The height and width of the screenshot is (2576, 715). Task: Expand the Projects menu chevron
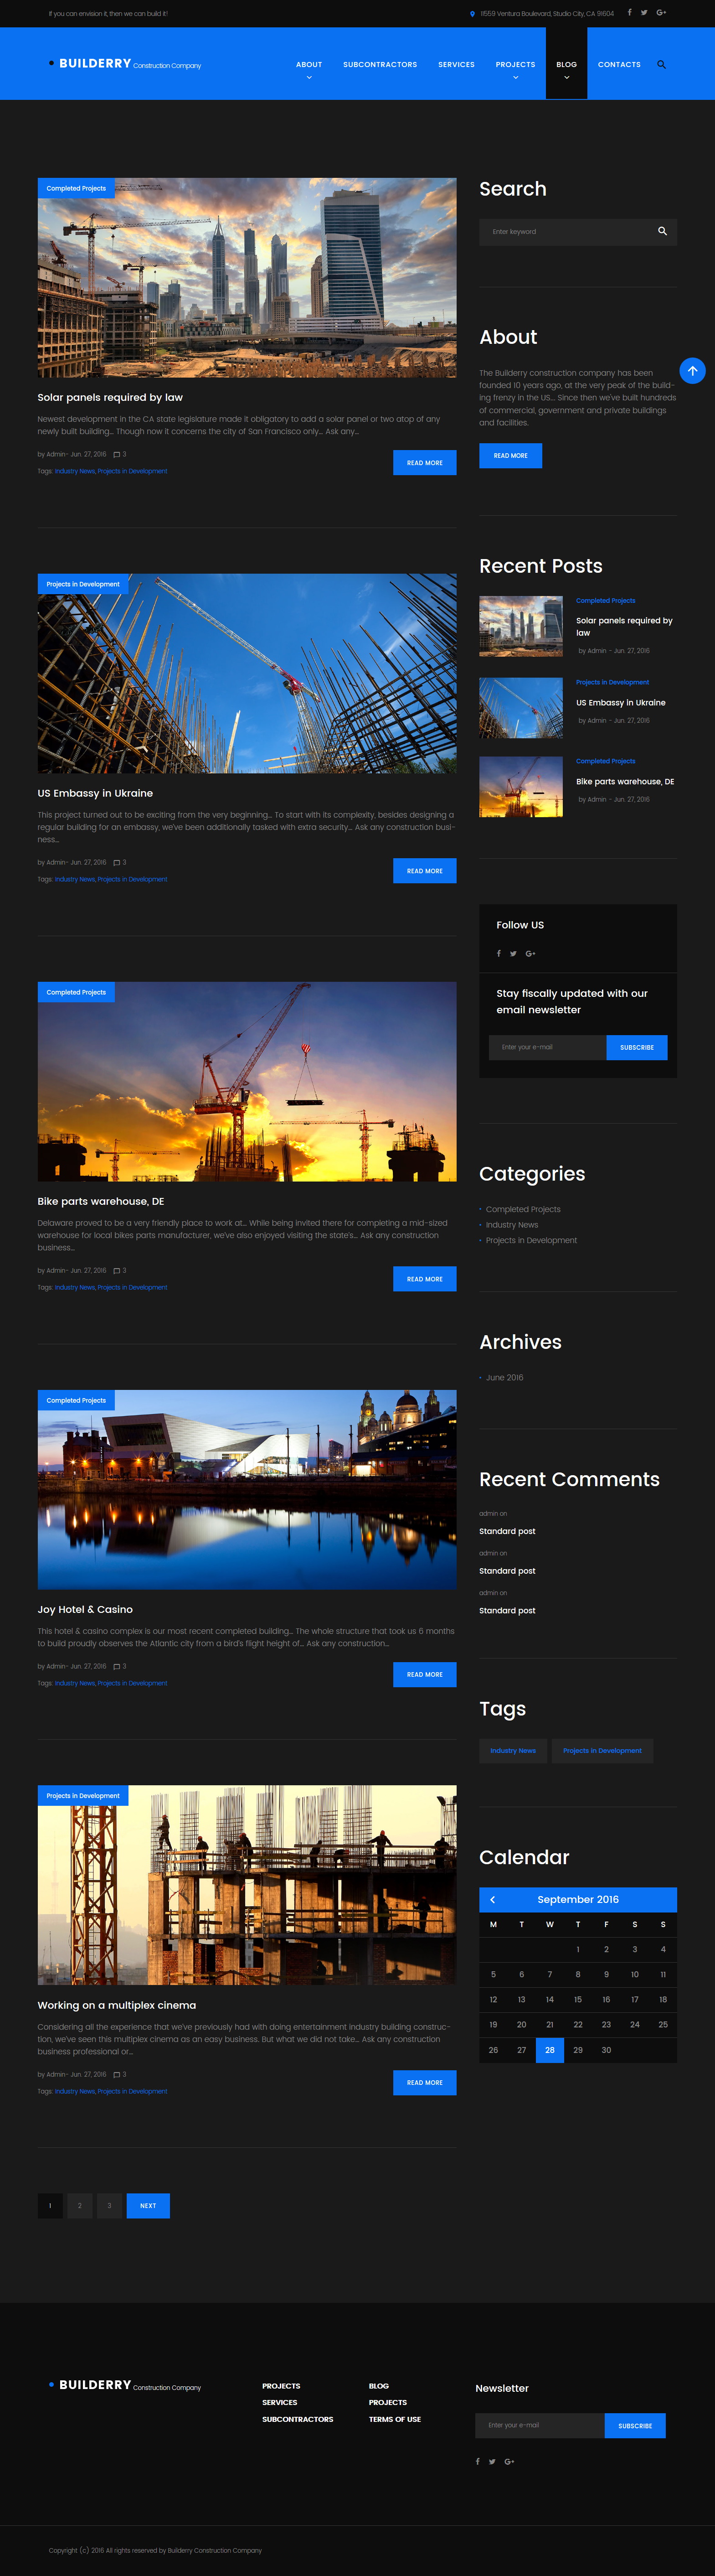(515, 77)
